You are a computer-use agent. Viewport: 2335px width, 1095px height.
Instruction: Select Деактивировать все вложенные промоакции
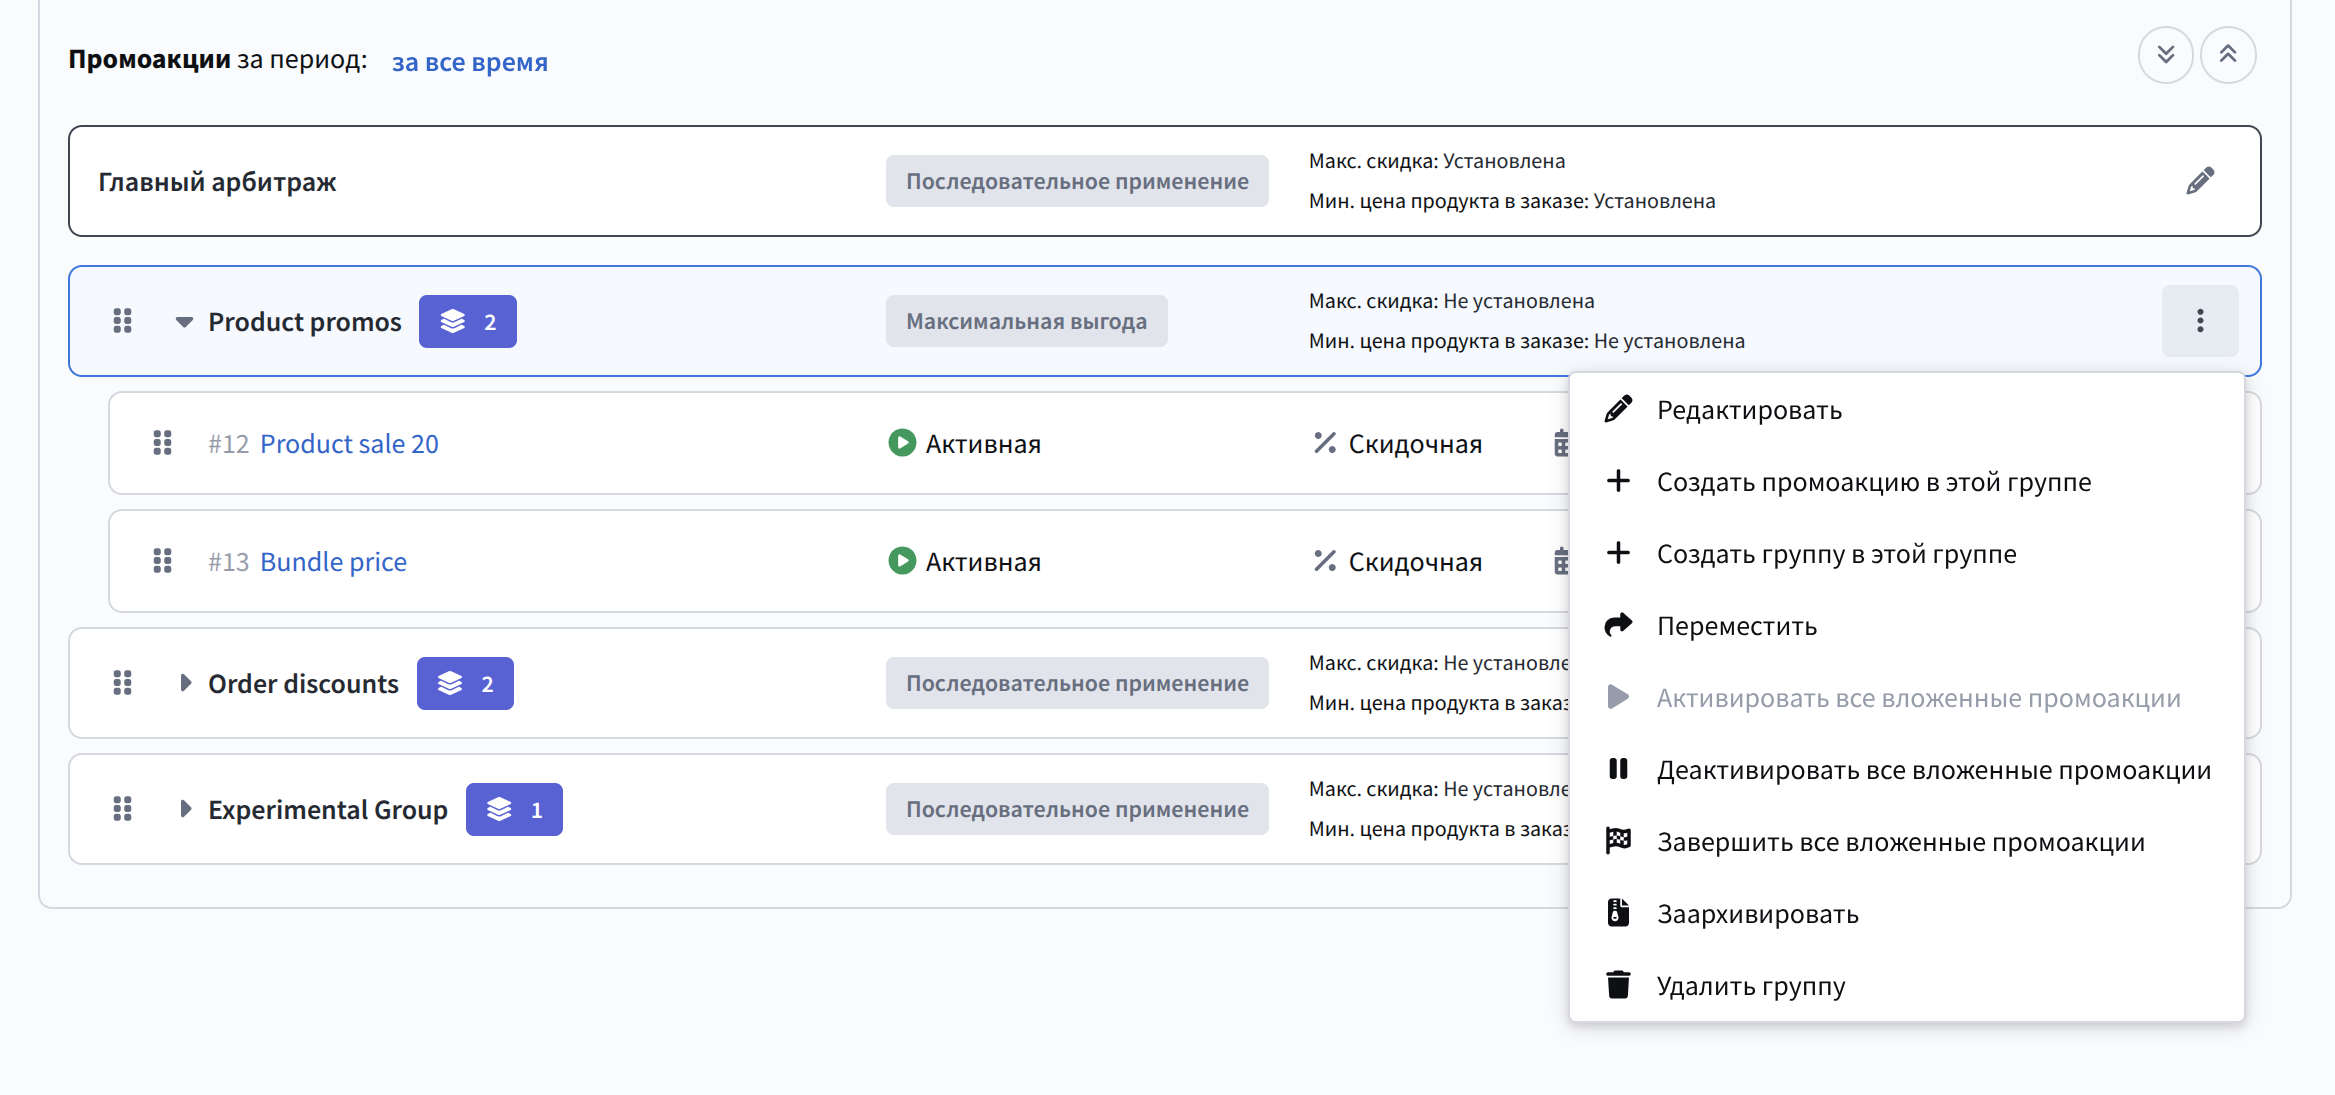tap(1932, 770)
